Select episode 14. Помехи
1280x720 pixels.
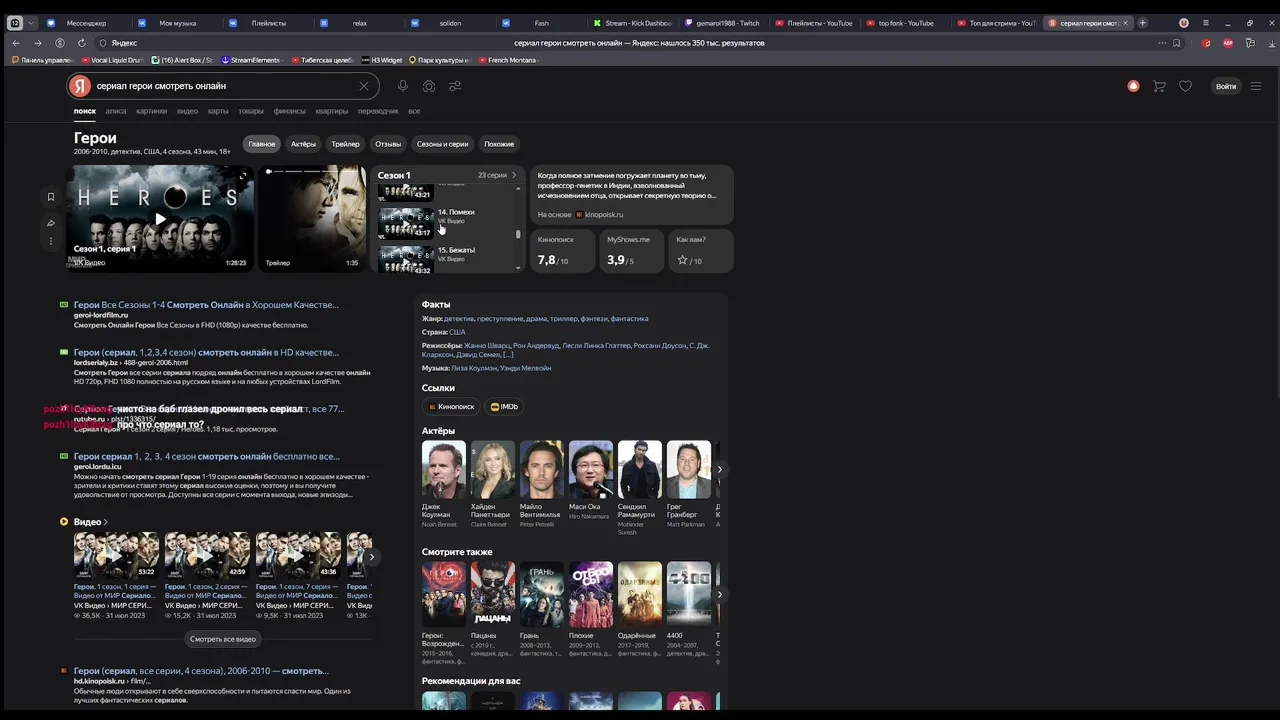coord(447,221)
